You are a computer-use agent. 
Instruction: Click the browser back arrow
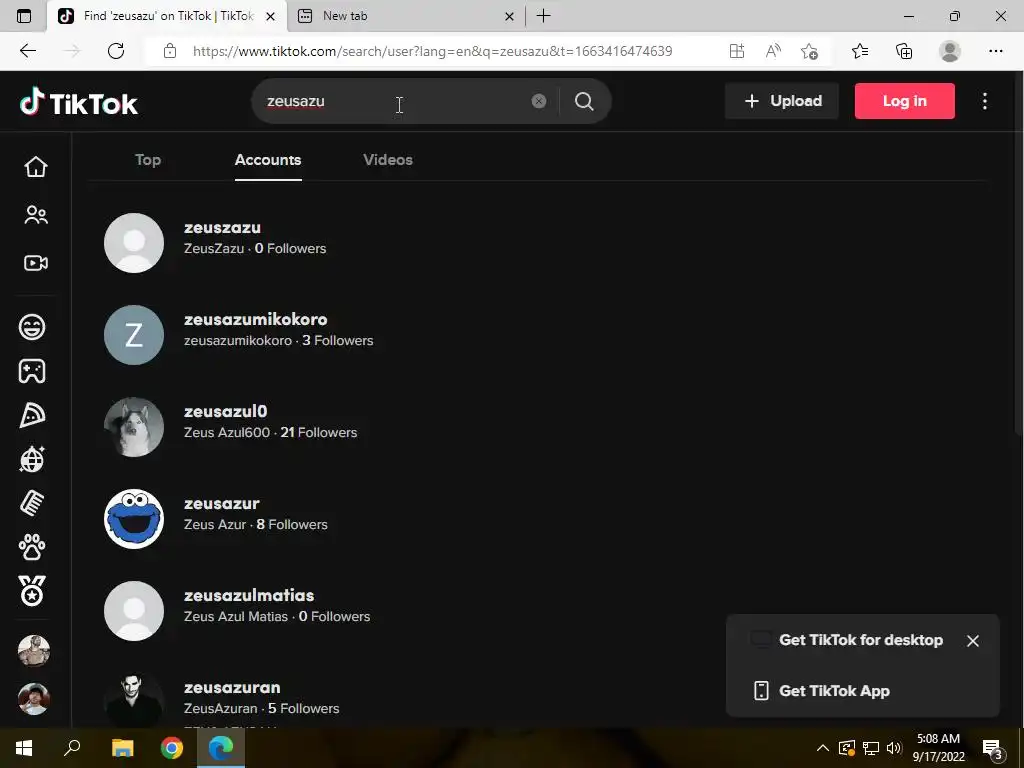[28, 51]
